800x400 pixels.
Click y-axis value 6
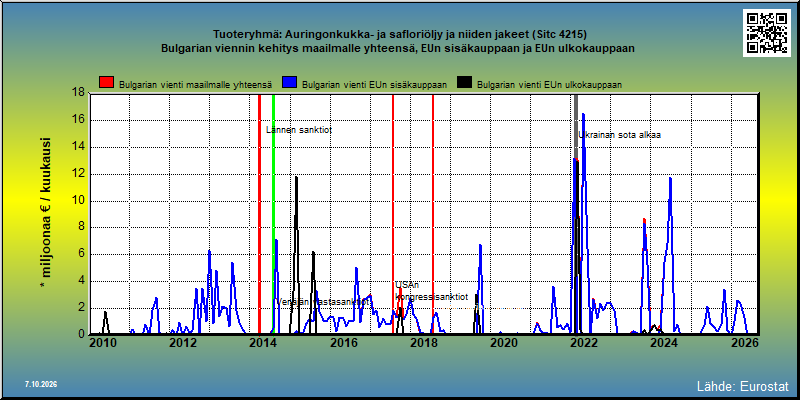click(x=82, y=254)
